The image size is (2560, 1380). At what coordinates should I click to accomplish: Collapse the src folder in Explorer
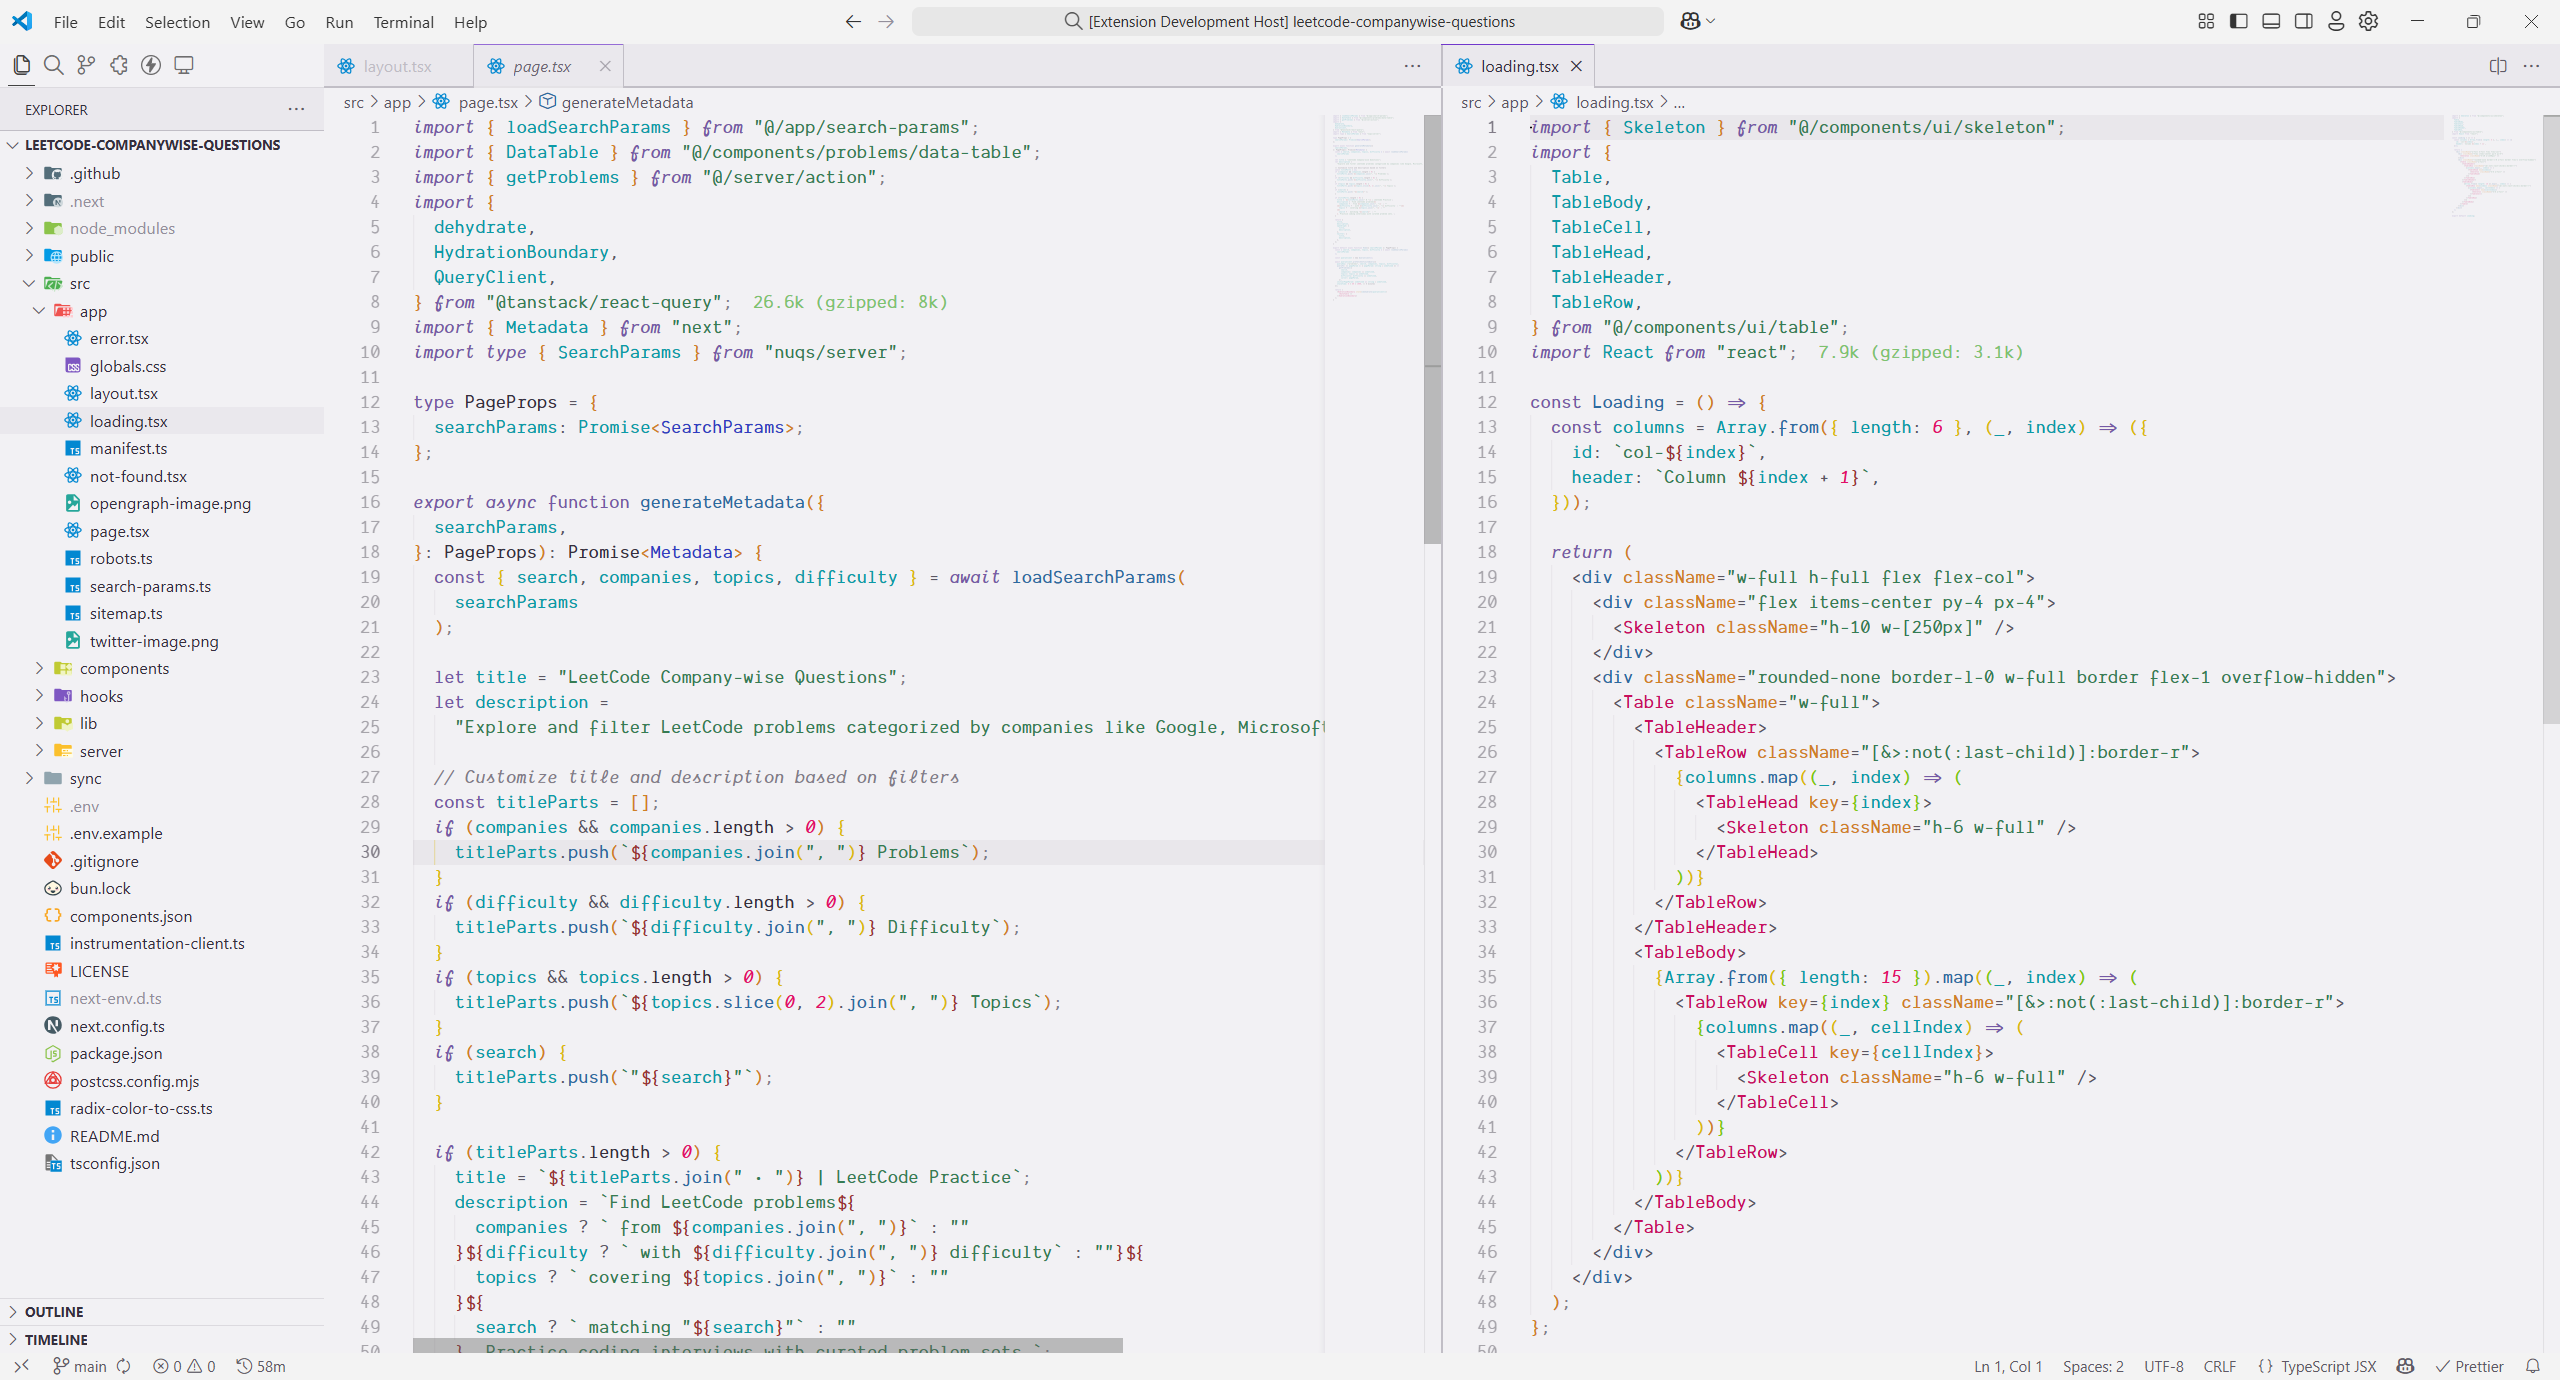pyautogui.click(x=80, y=283)
